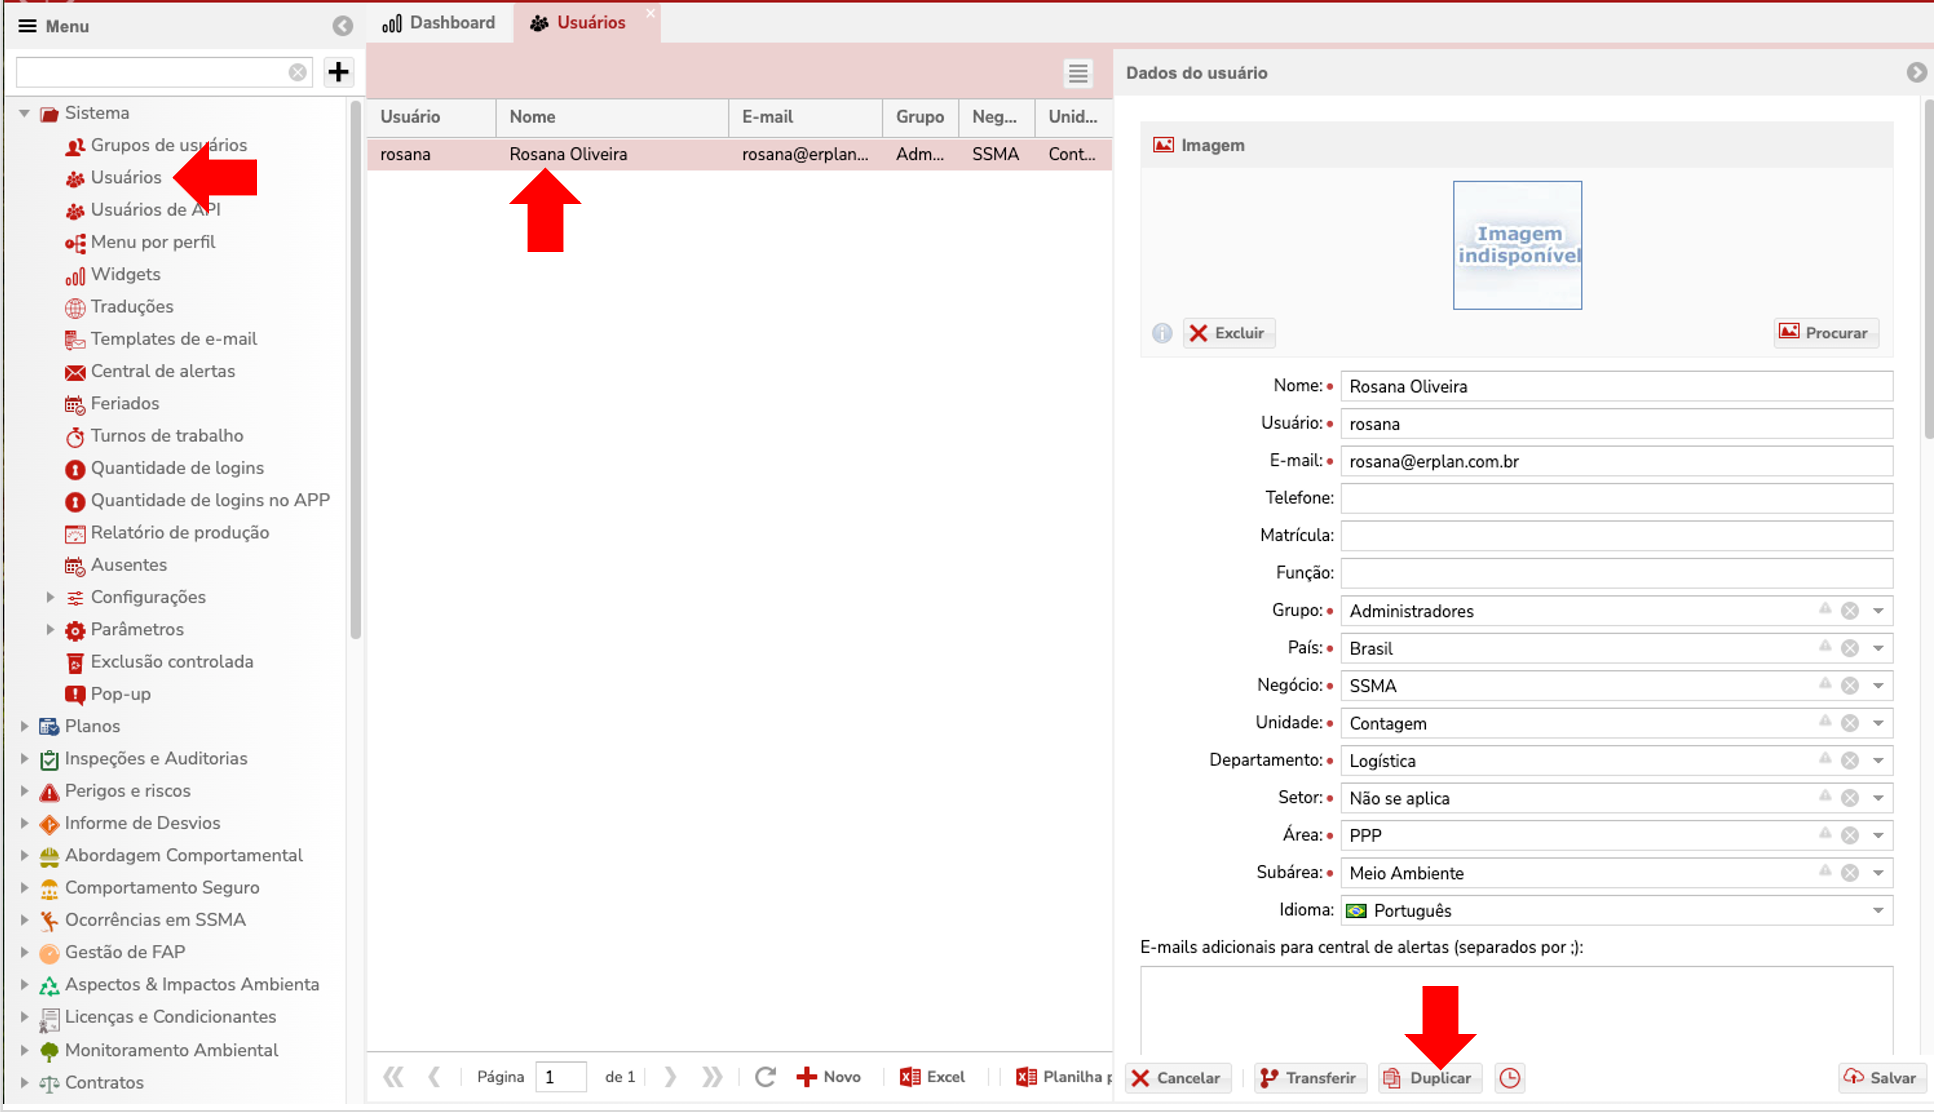
Task: Close the Usuários tab
Action: pos(650,13)
